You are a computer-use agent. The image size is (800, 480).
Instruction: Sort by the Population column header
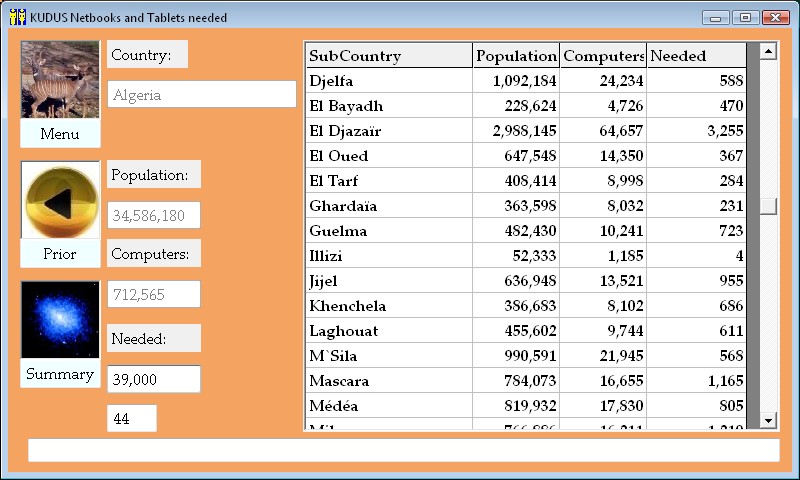(516, 56)
